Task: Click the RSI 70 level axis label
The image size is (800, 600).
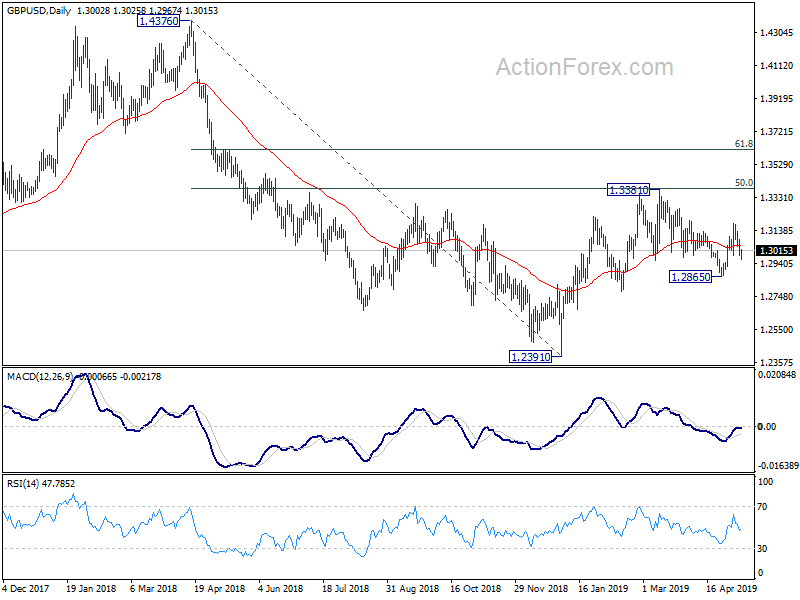Action: pos(762,507)
